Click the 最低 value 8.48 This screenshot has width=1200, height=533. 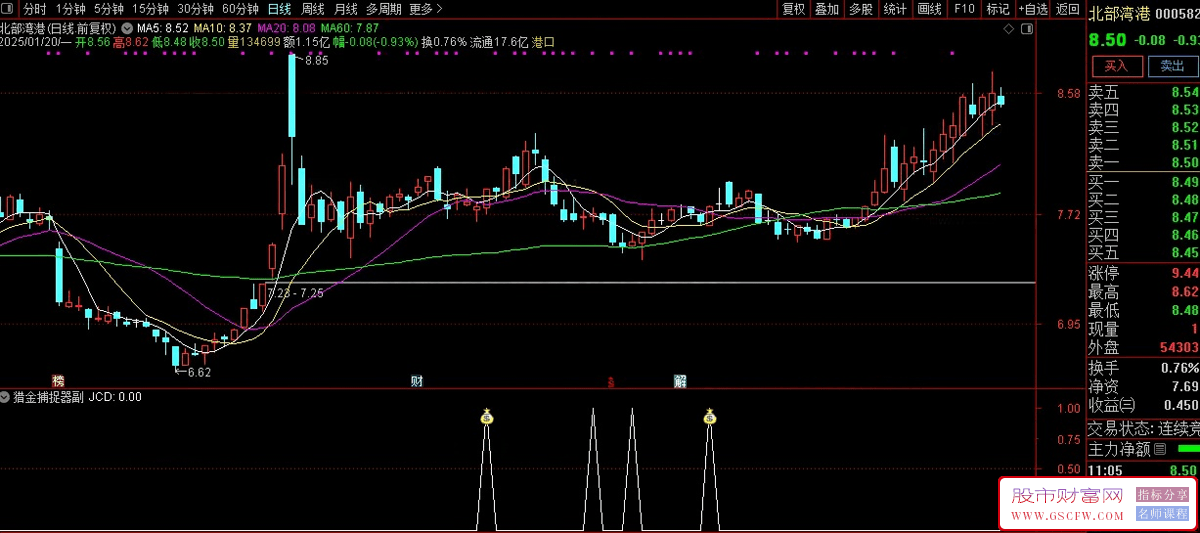pyautogui.click(x=1185, y=310)
